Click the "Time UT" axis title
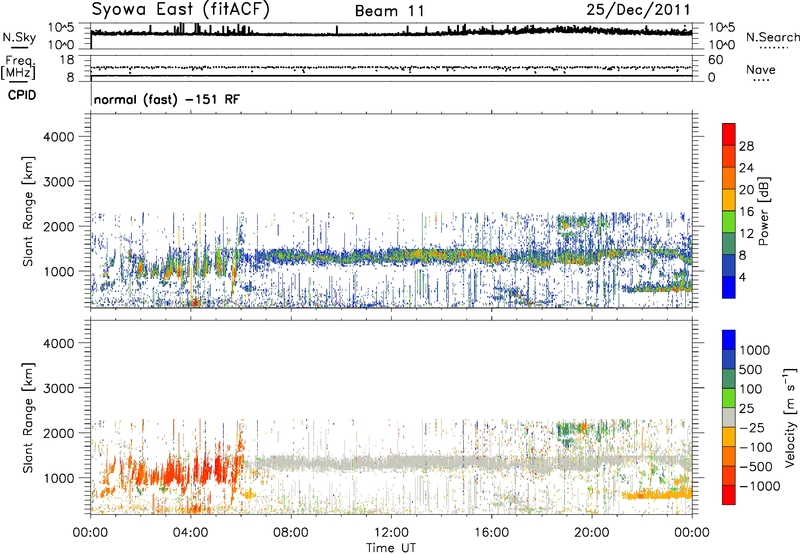This screenshot has width=800, height=554. pyautogui.click(x=391, y=548)
